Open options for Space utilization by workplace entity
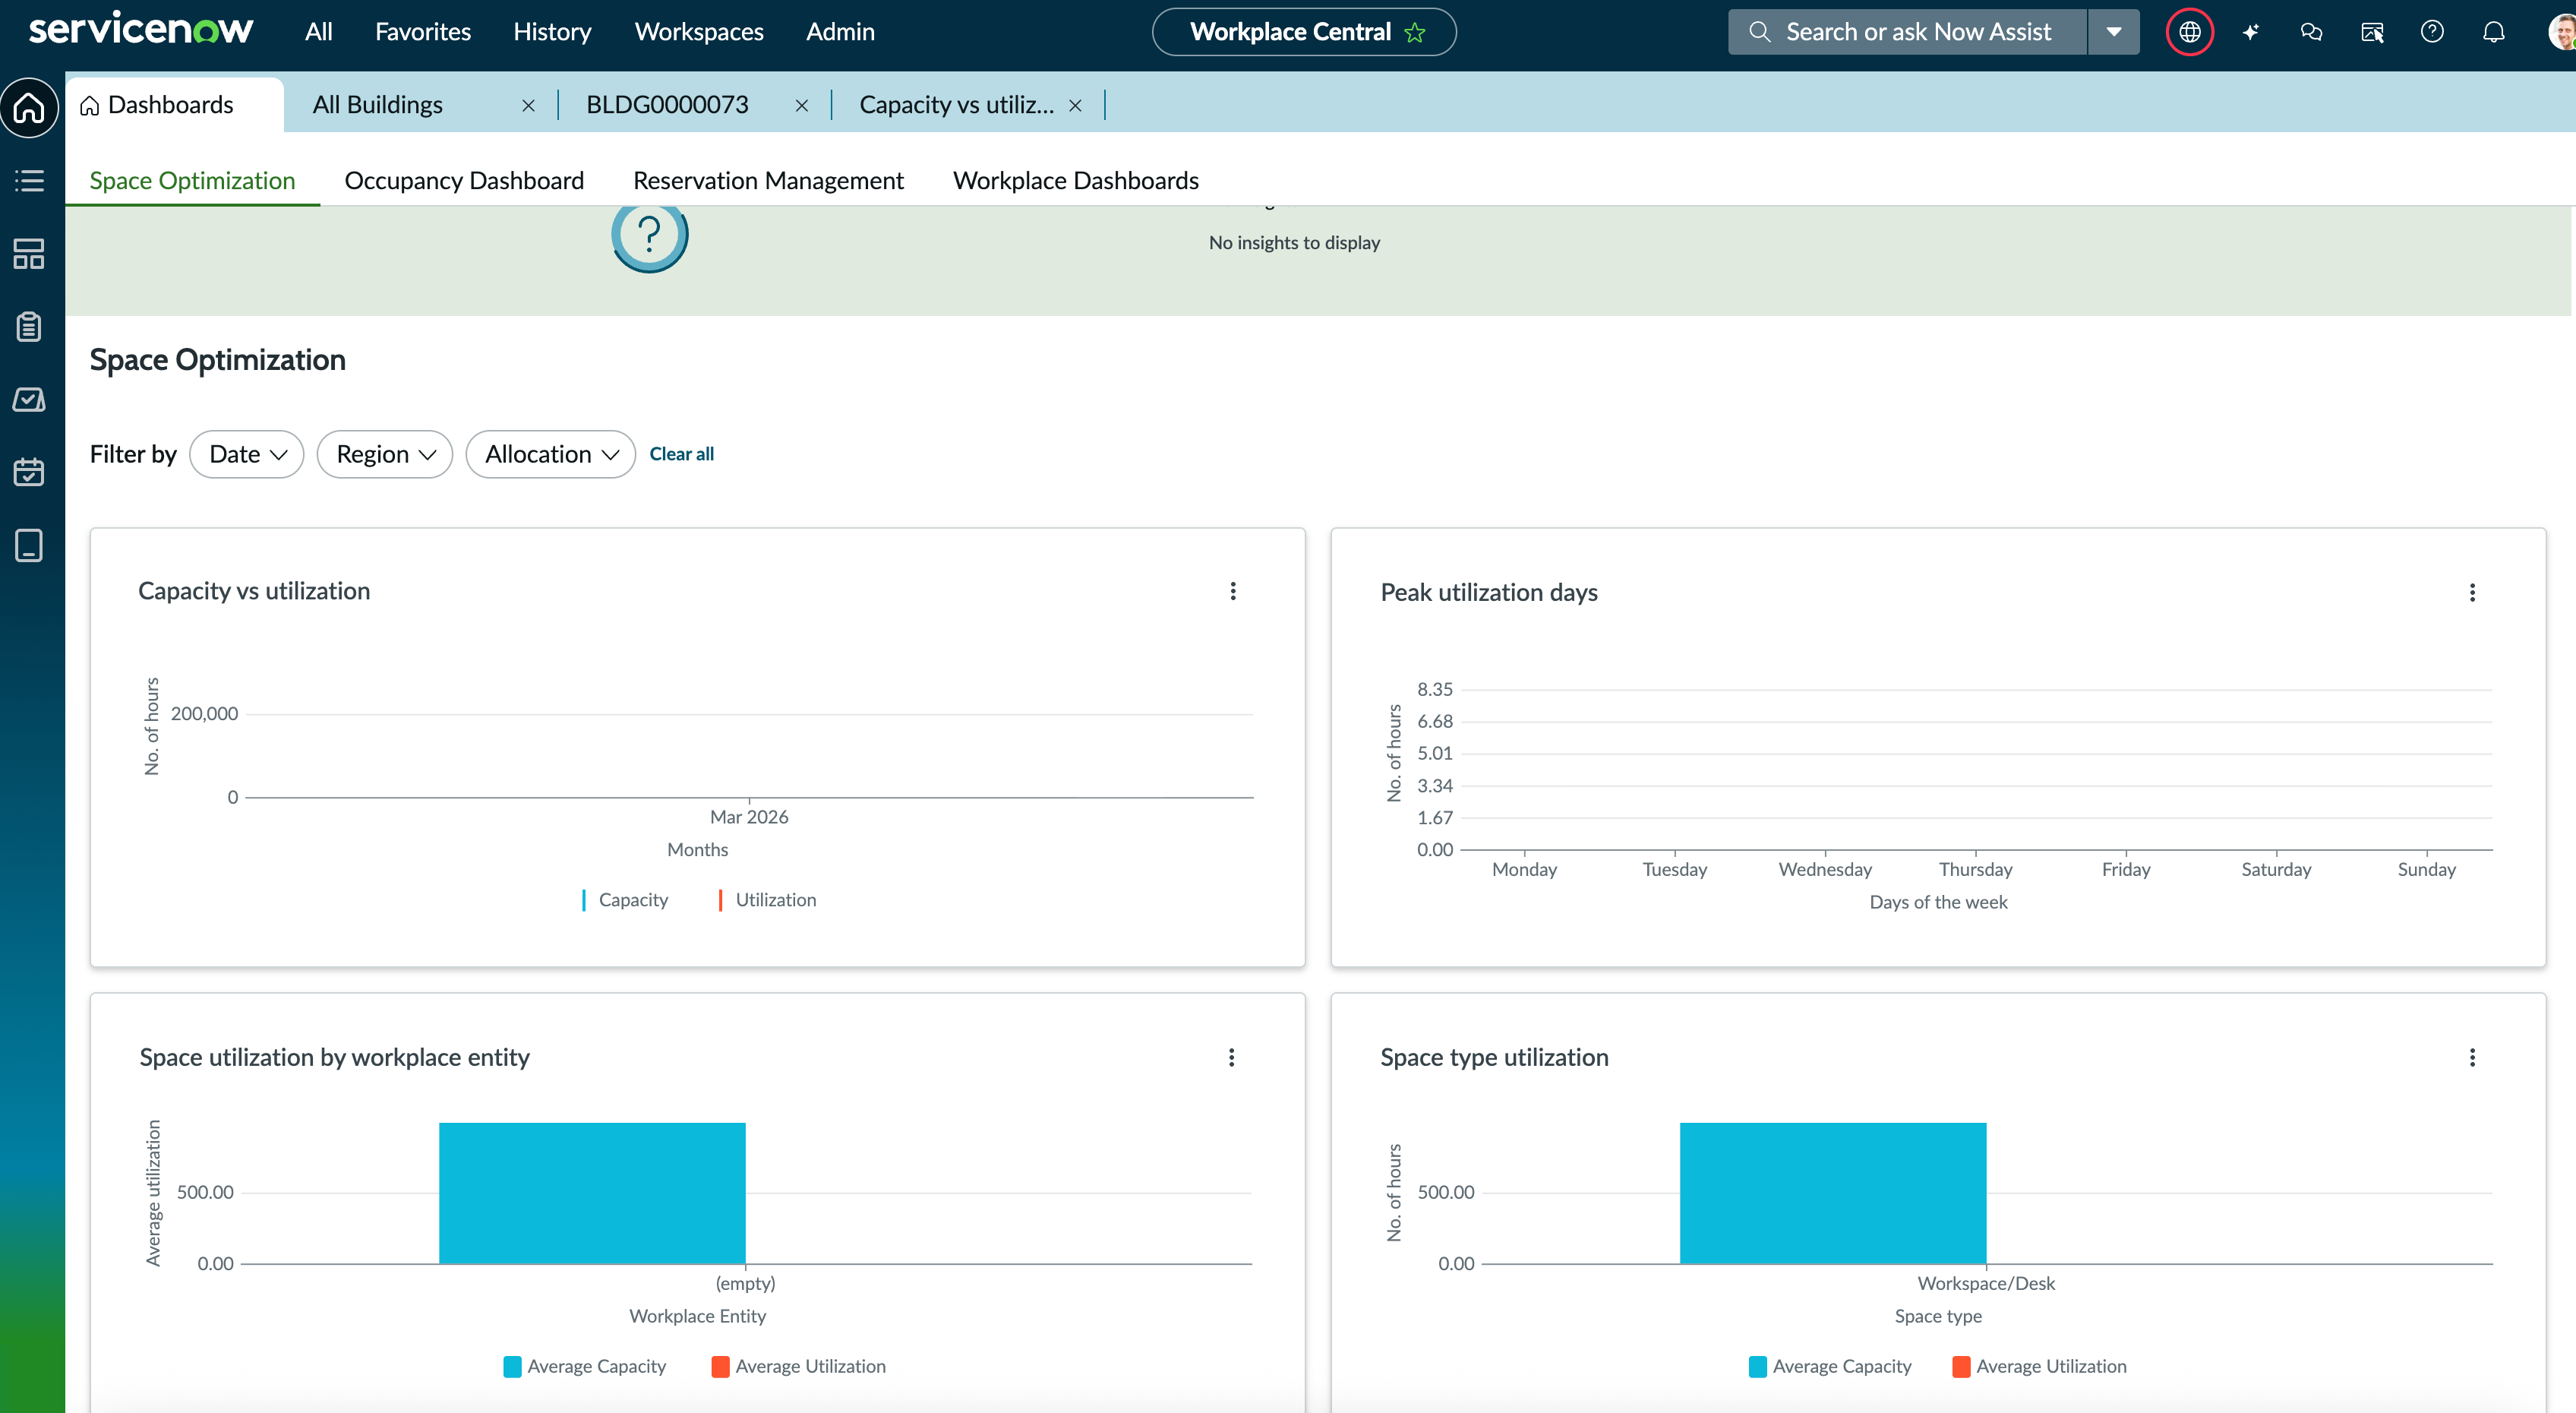The image size is (2576, 1413). point(1232,1057)
